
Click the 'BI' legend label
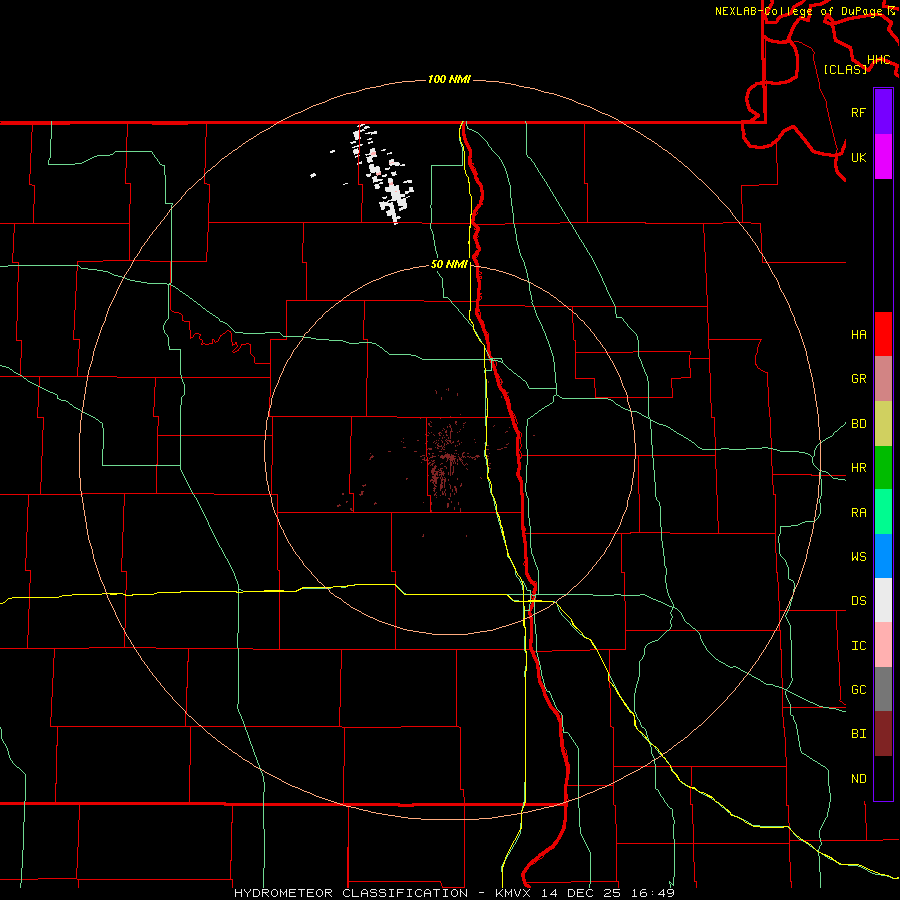858,734
